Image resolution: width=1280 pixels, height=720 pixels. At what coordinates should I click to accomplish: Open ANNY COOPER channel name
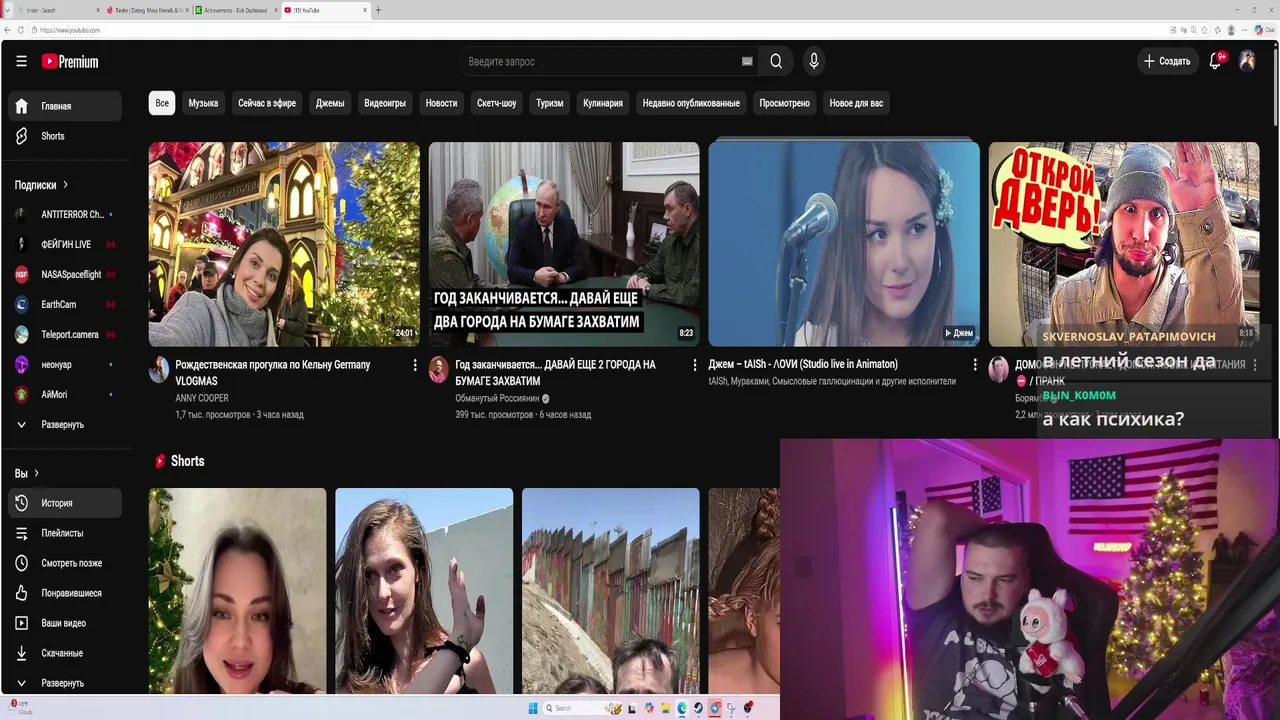click(x=202, y=398)
